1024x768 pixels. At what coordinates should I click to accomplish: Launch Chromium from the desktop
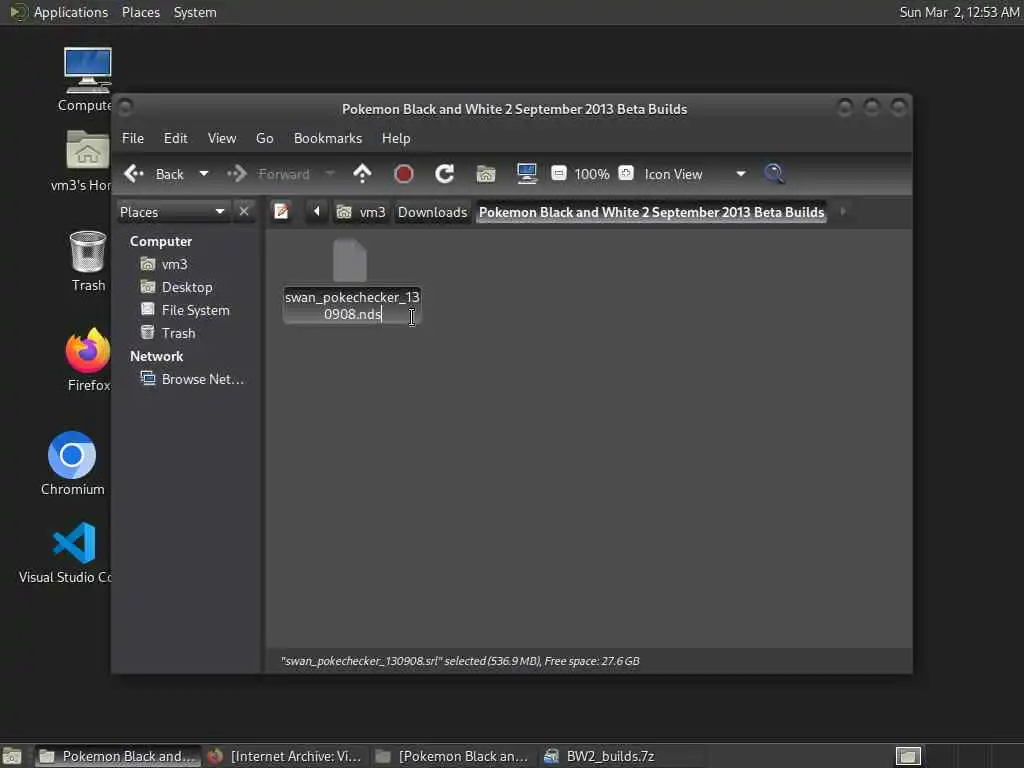tap(72, 463)
